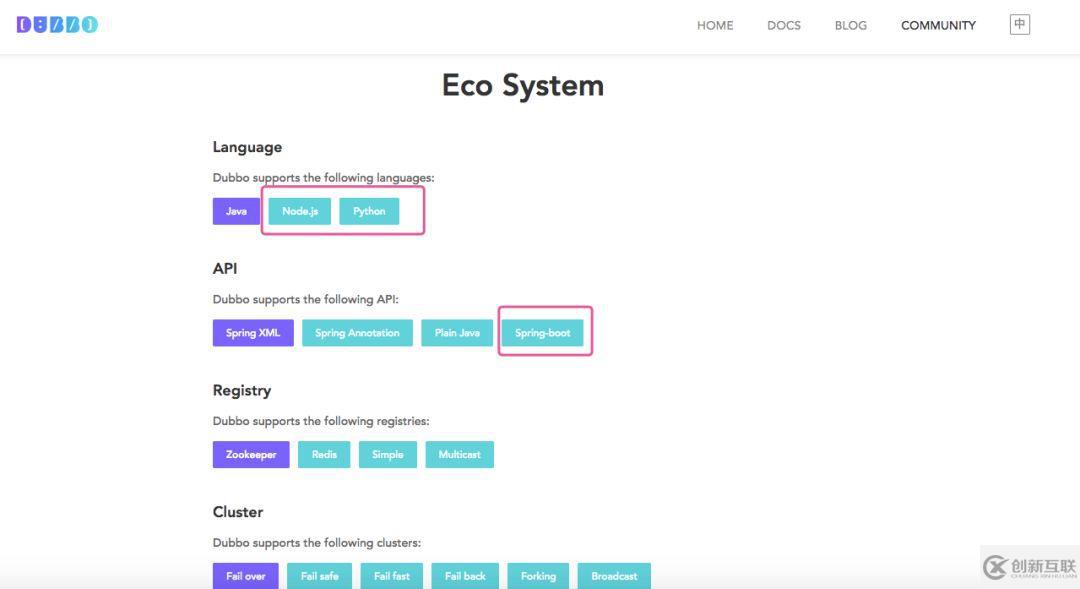Select the COMMUNITY nav item
The width and height of the screenshot is (1080, 589).
click(x=938, y=26)
